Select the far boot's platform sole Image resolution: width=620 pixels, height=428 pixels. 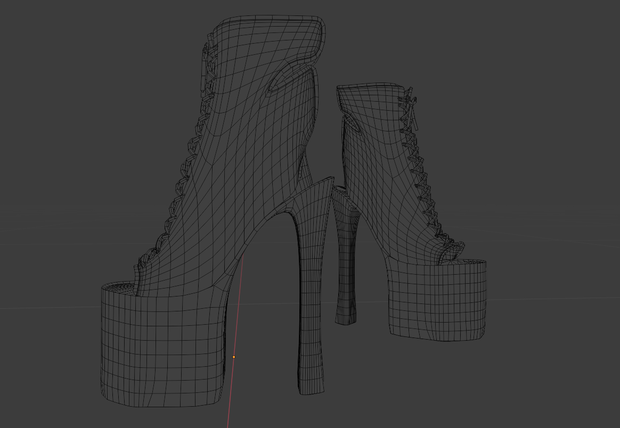tap(438, 300)
